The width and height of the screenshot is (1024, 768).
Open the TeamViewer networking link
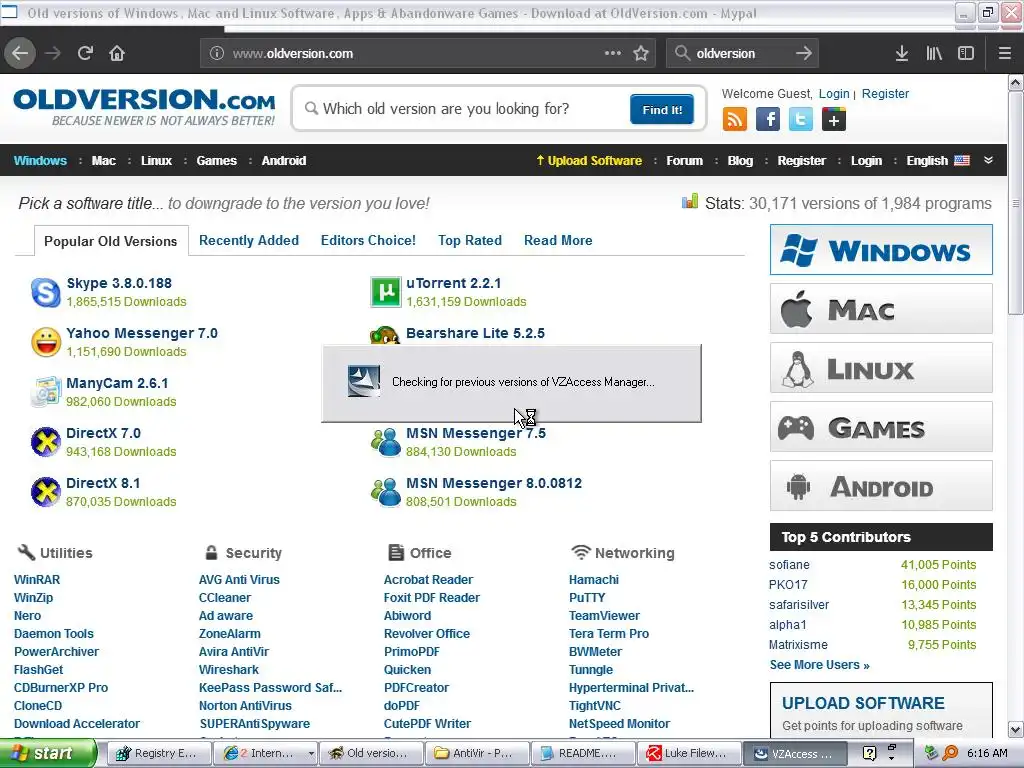tap(604, 615)
